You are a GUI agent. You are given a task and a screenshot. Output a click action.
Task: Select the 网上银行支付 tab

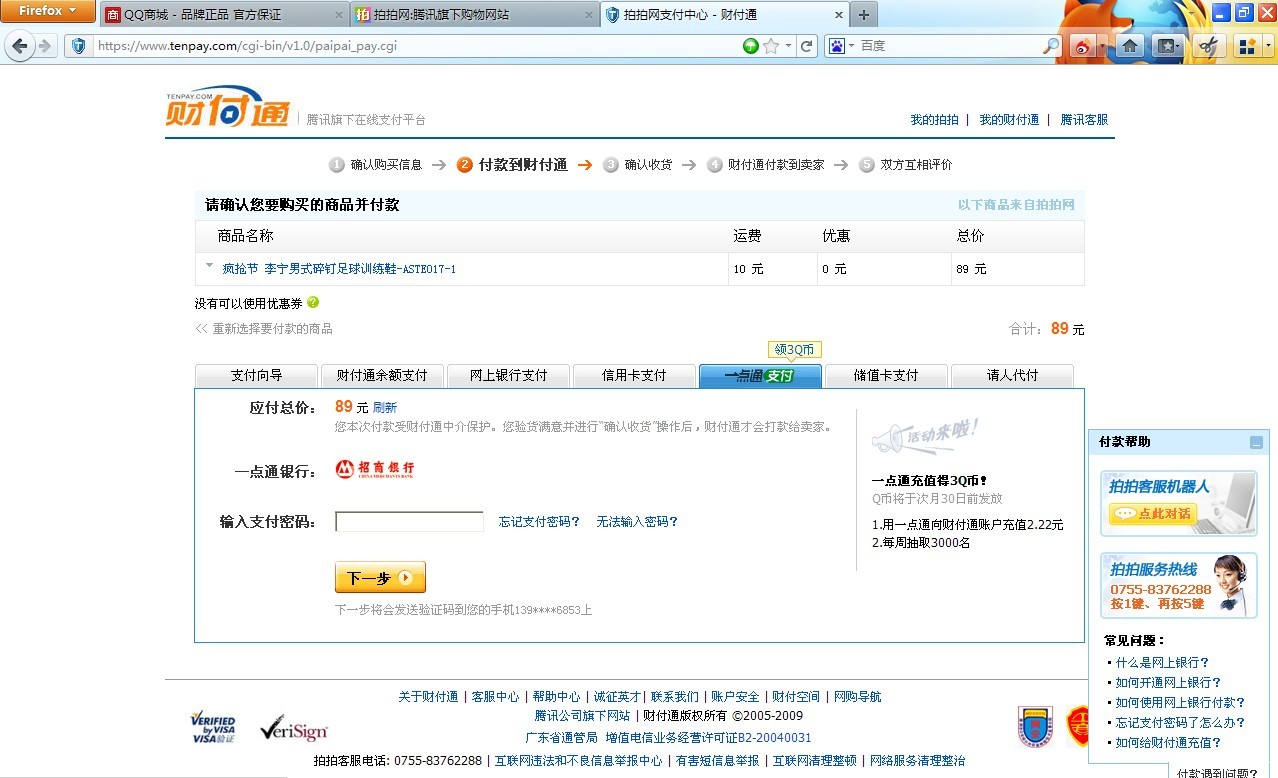click(x=508, y=376)
